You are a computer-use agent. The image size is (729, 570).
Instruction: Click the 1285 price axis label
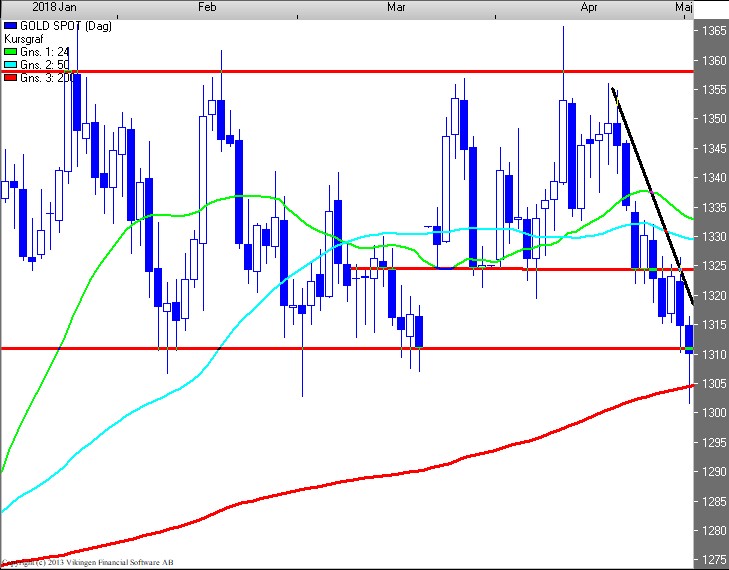point(714,501)
